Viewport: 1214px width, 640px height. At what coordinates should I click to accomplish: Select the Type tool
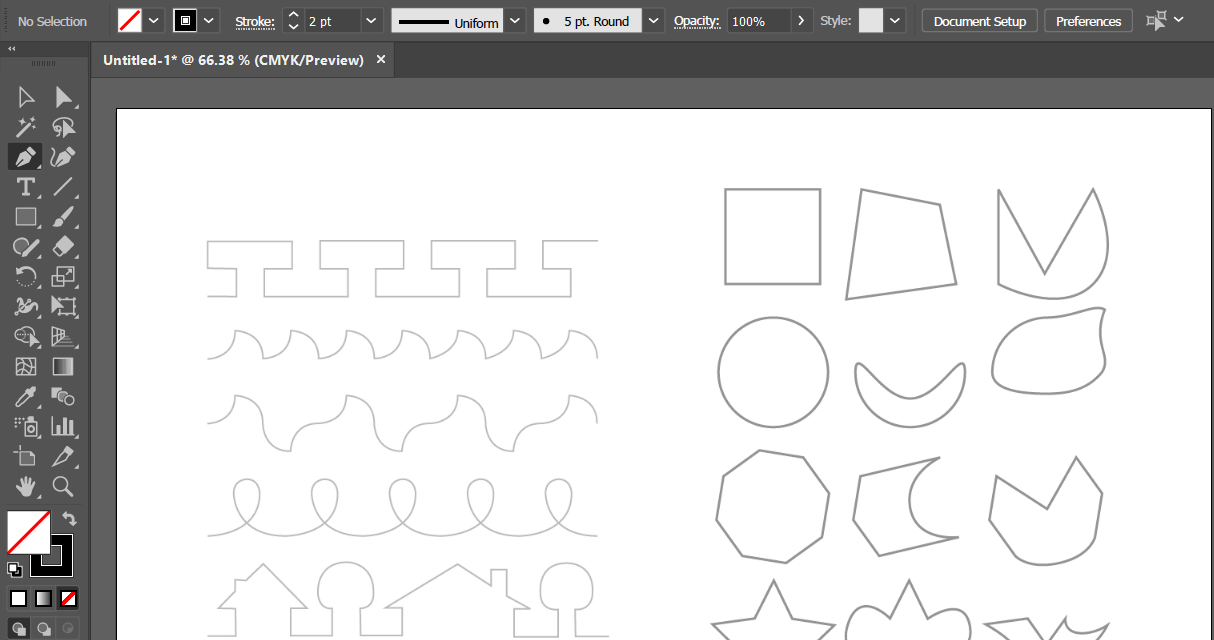26,187
